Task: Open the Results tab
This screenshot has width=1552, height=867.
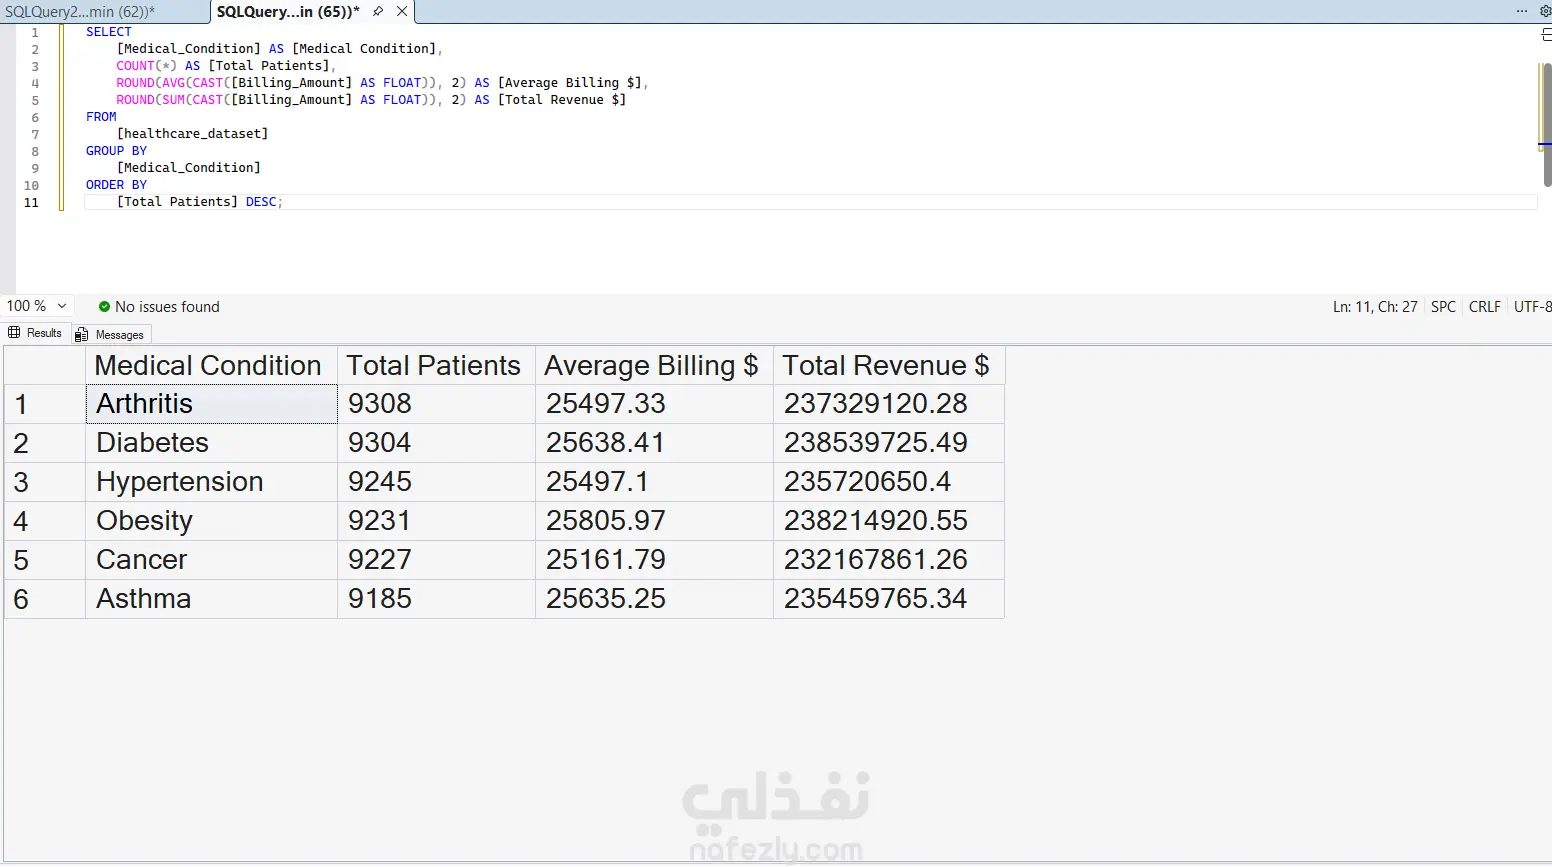Action: (36, 333)
